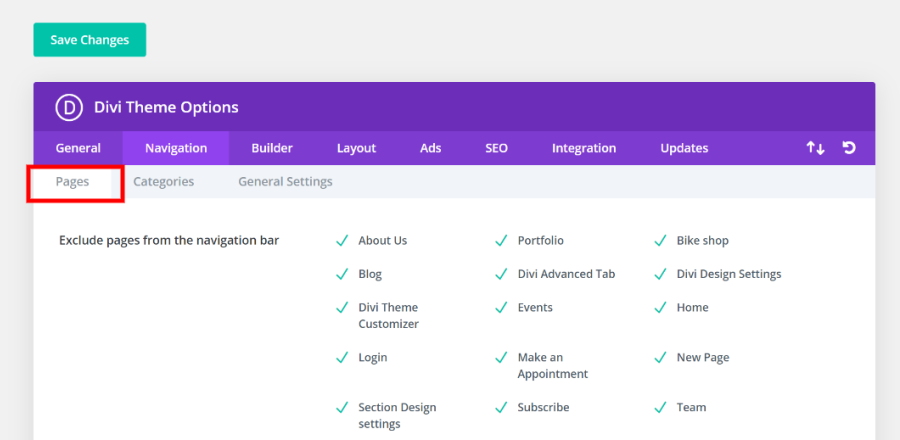Select the Navigation tab
The width and height of the screenshot is (900, 440).
click(176, 148)
